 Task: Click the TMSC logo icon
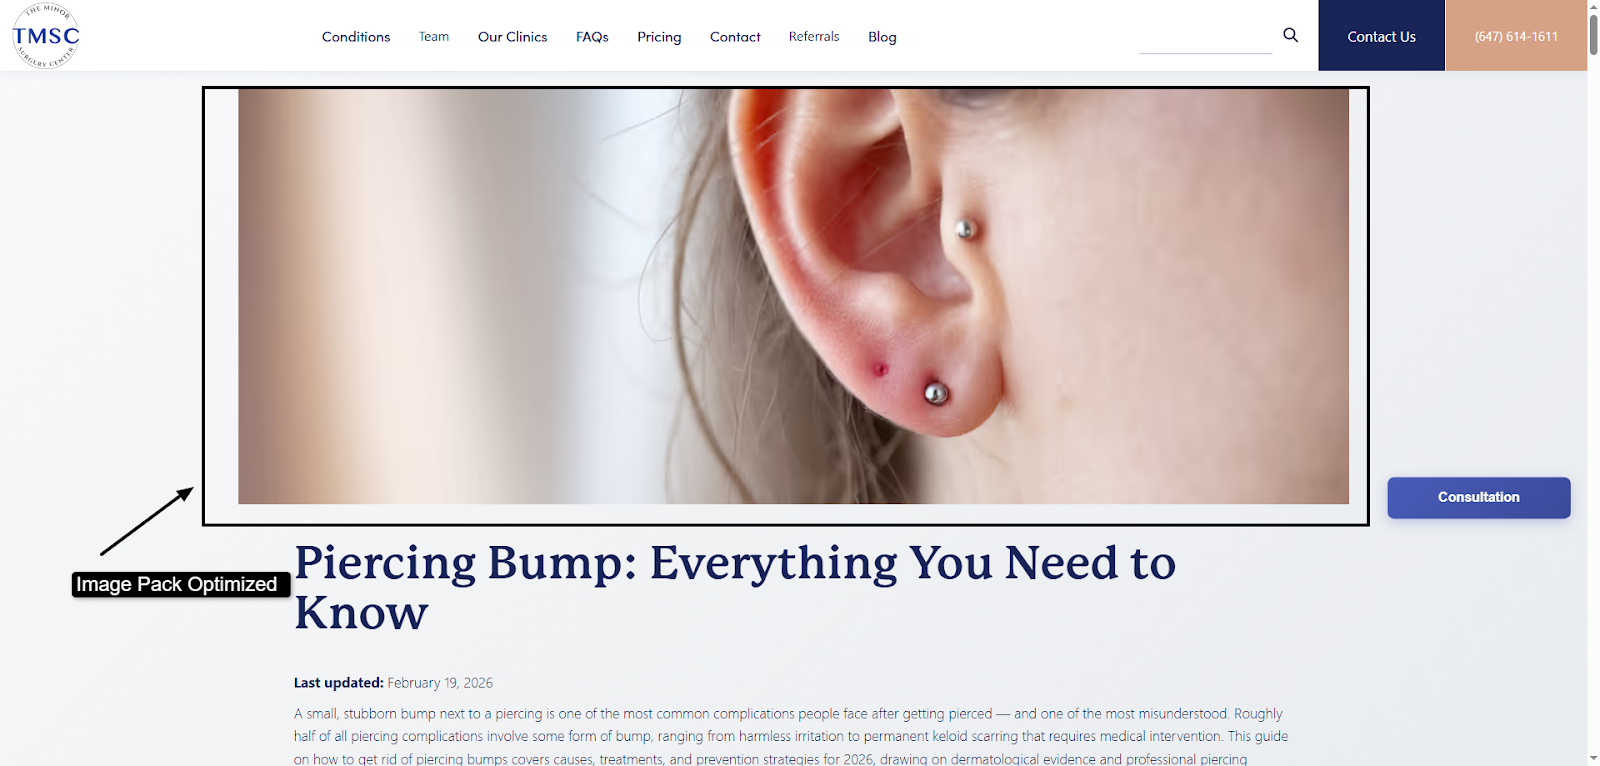click(46, 36)
